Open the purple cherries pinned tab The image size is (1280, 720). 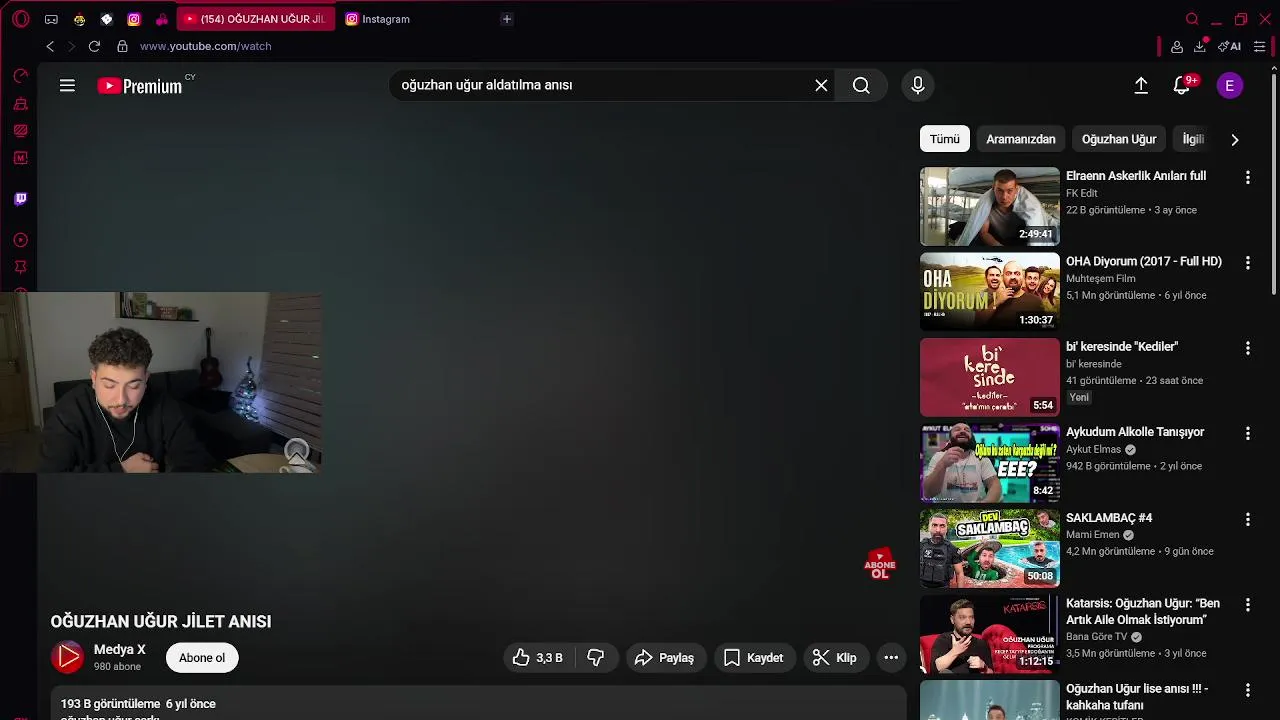coord(162,19)
